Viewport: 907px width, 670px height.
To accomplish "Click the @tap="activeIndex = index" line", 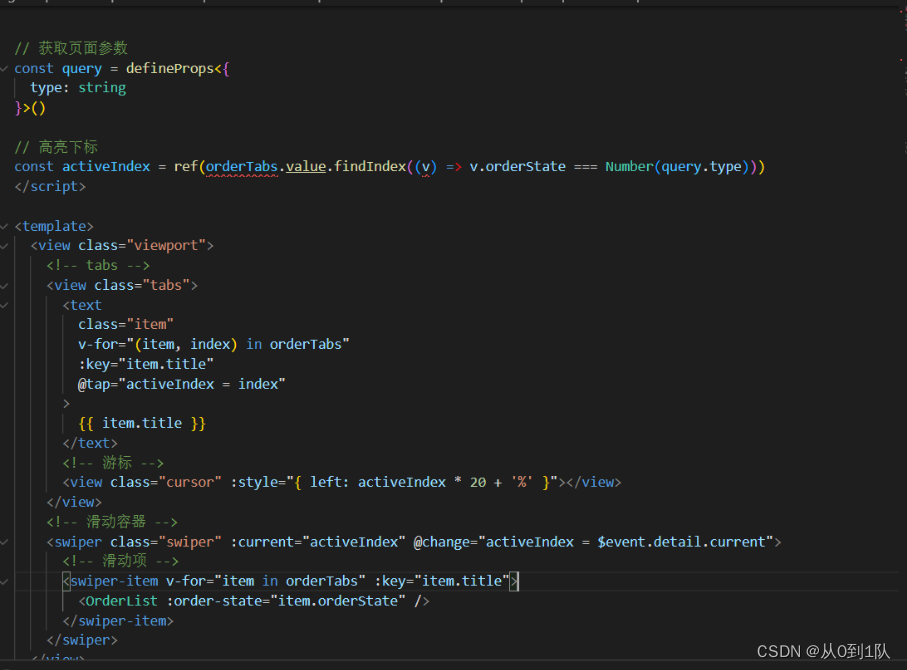I will pos(182,384).
